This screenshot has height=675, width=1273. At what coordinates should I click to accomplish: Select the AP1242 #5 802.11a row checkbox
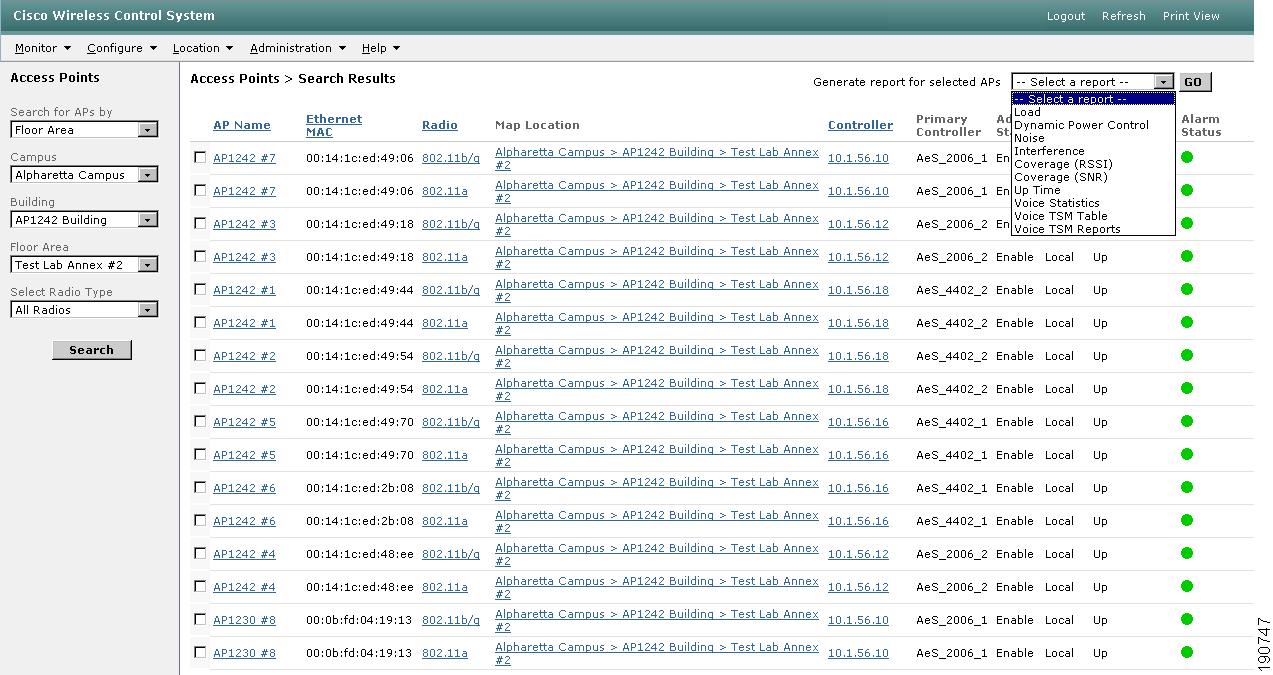[x=200, y=454]
